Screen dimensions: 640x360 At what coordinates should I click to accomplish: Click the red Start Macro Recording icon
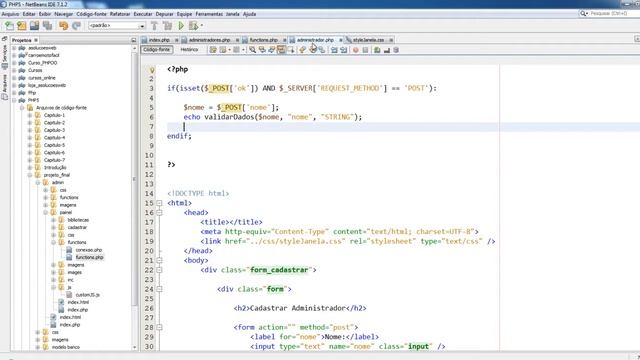point(356,50)
